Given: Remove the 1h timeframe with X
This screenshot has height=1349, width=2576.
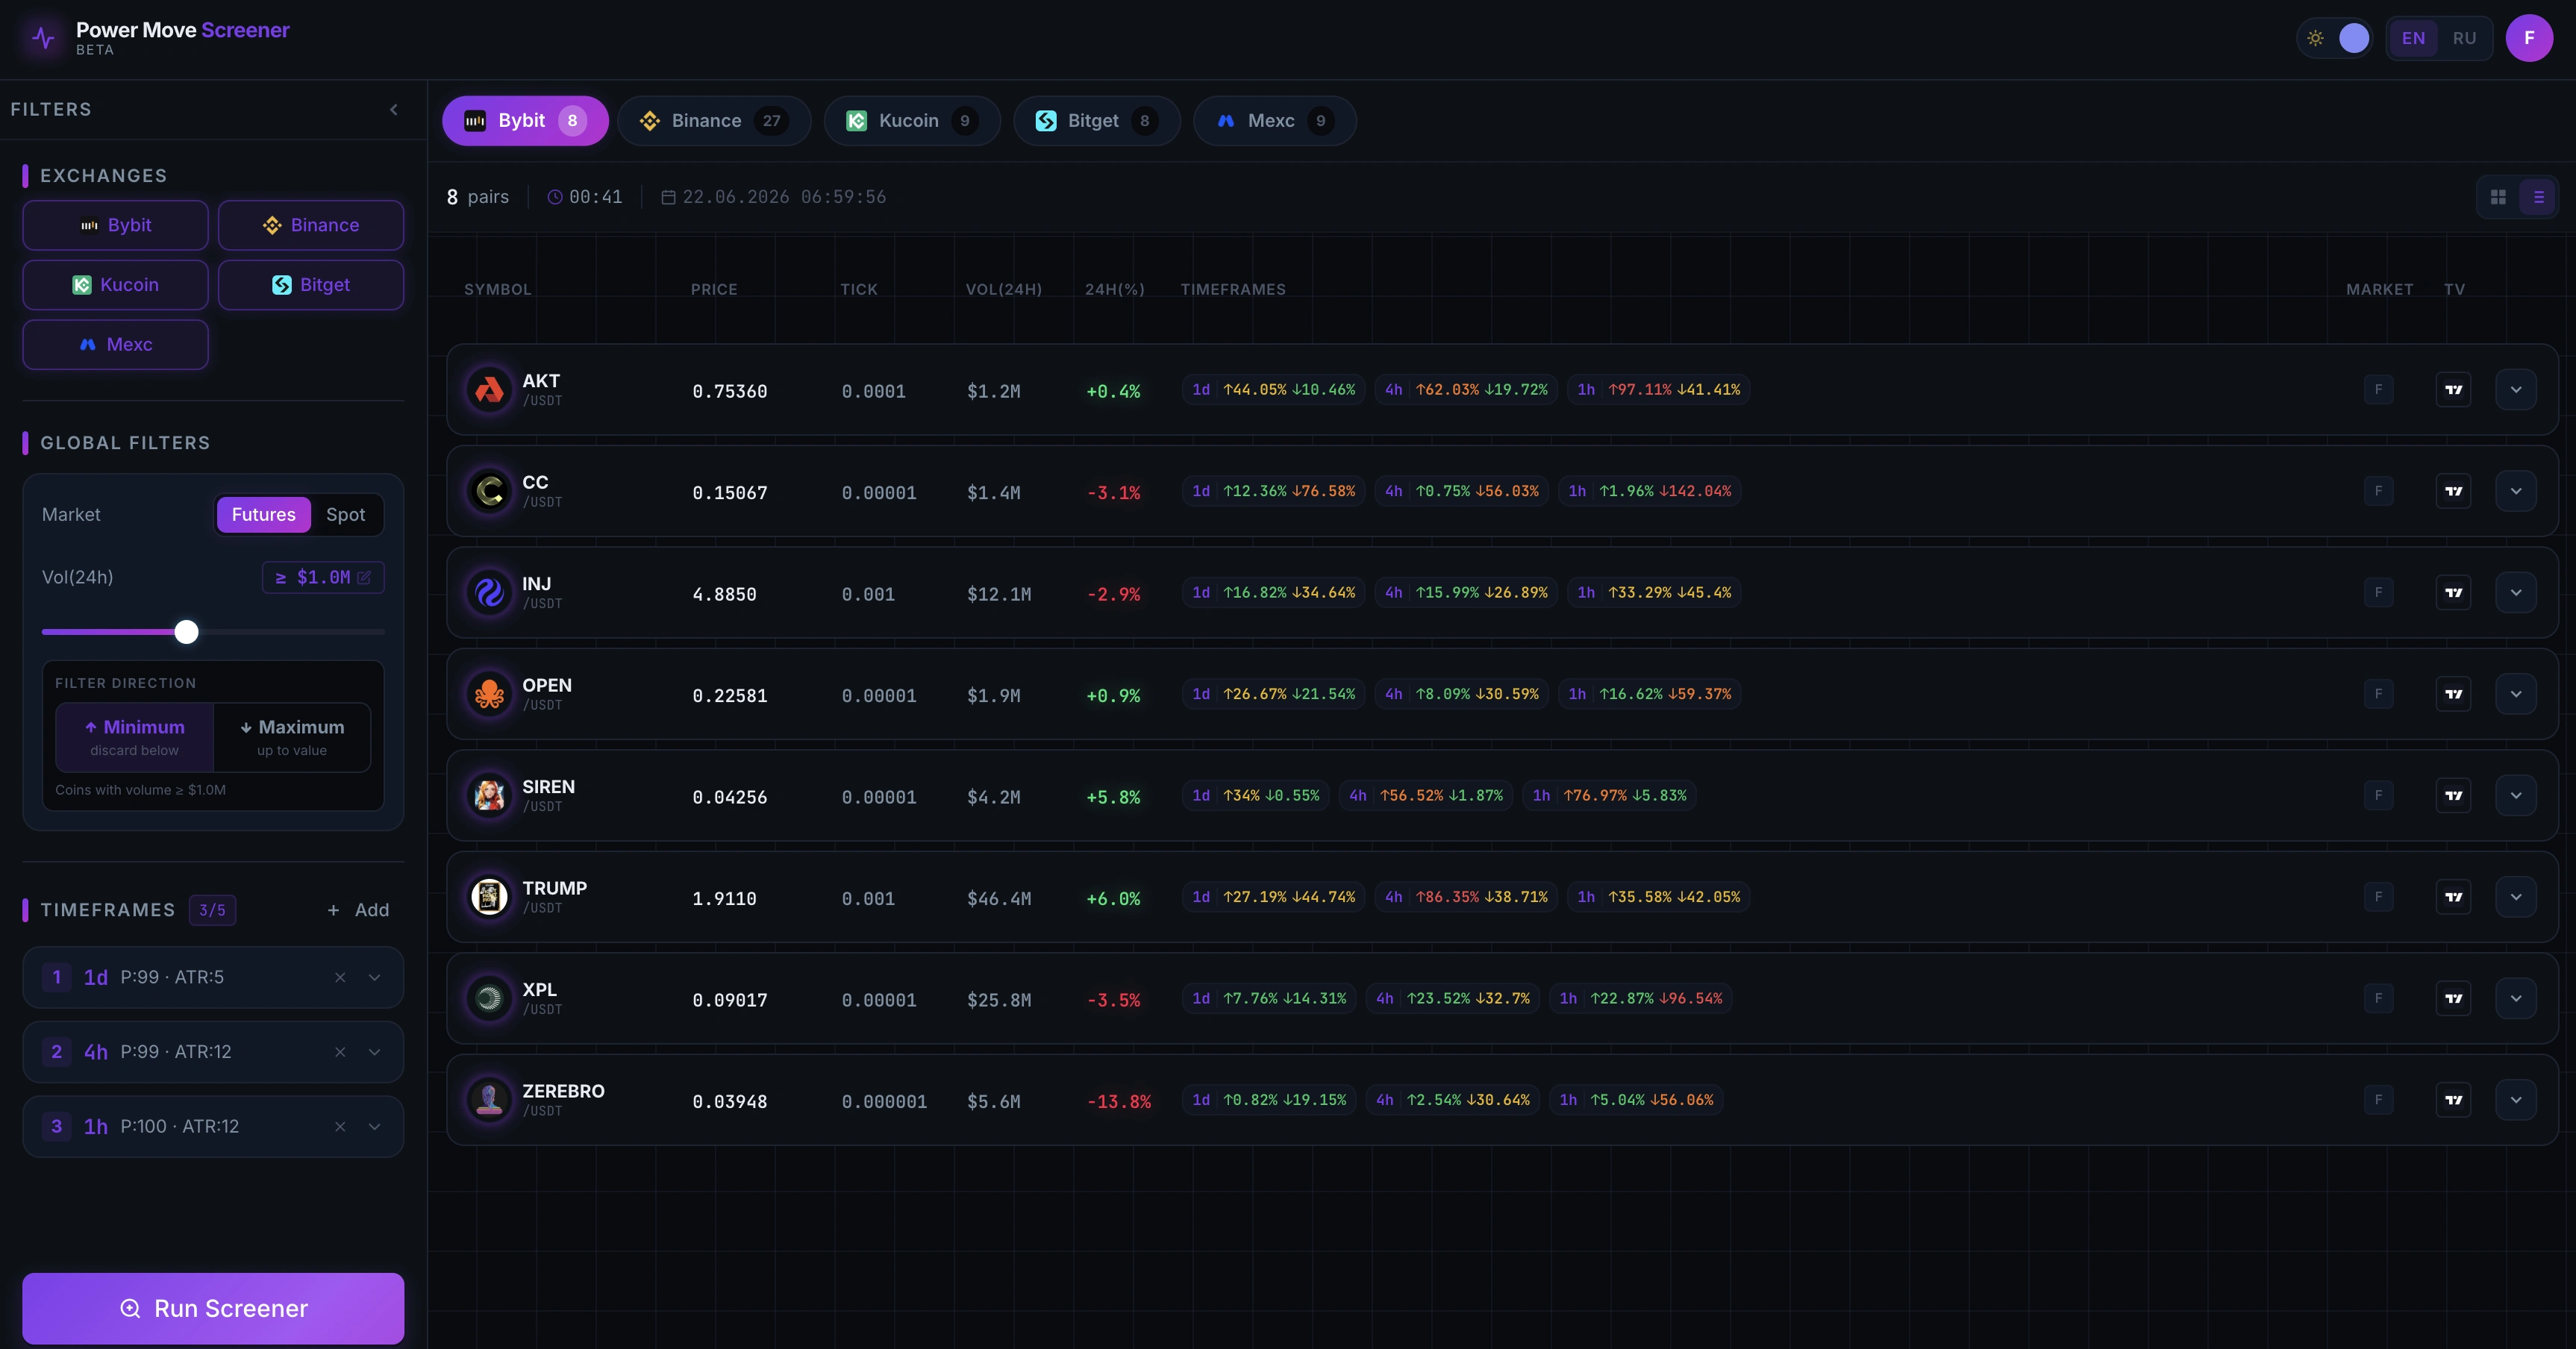Looking at the screenshot, I should point(340,1127).
